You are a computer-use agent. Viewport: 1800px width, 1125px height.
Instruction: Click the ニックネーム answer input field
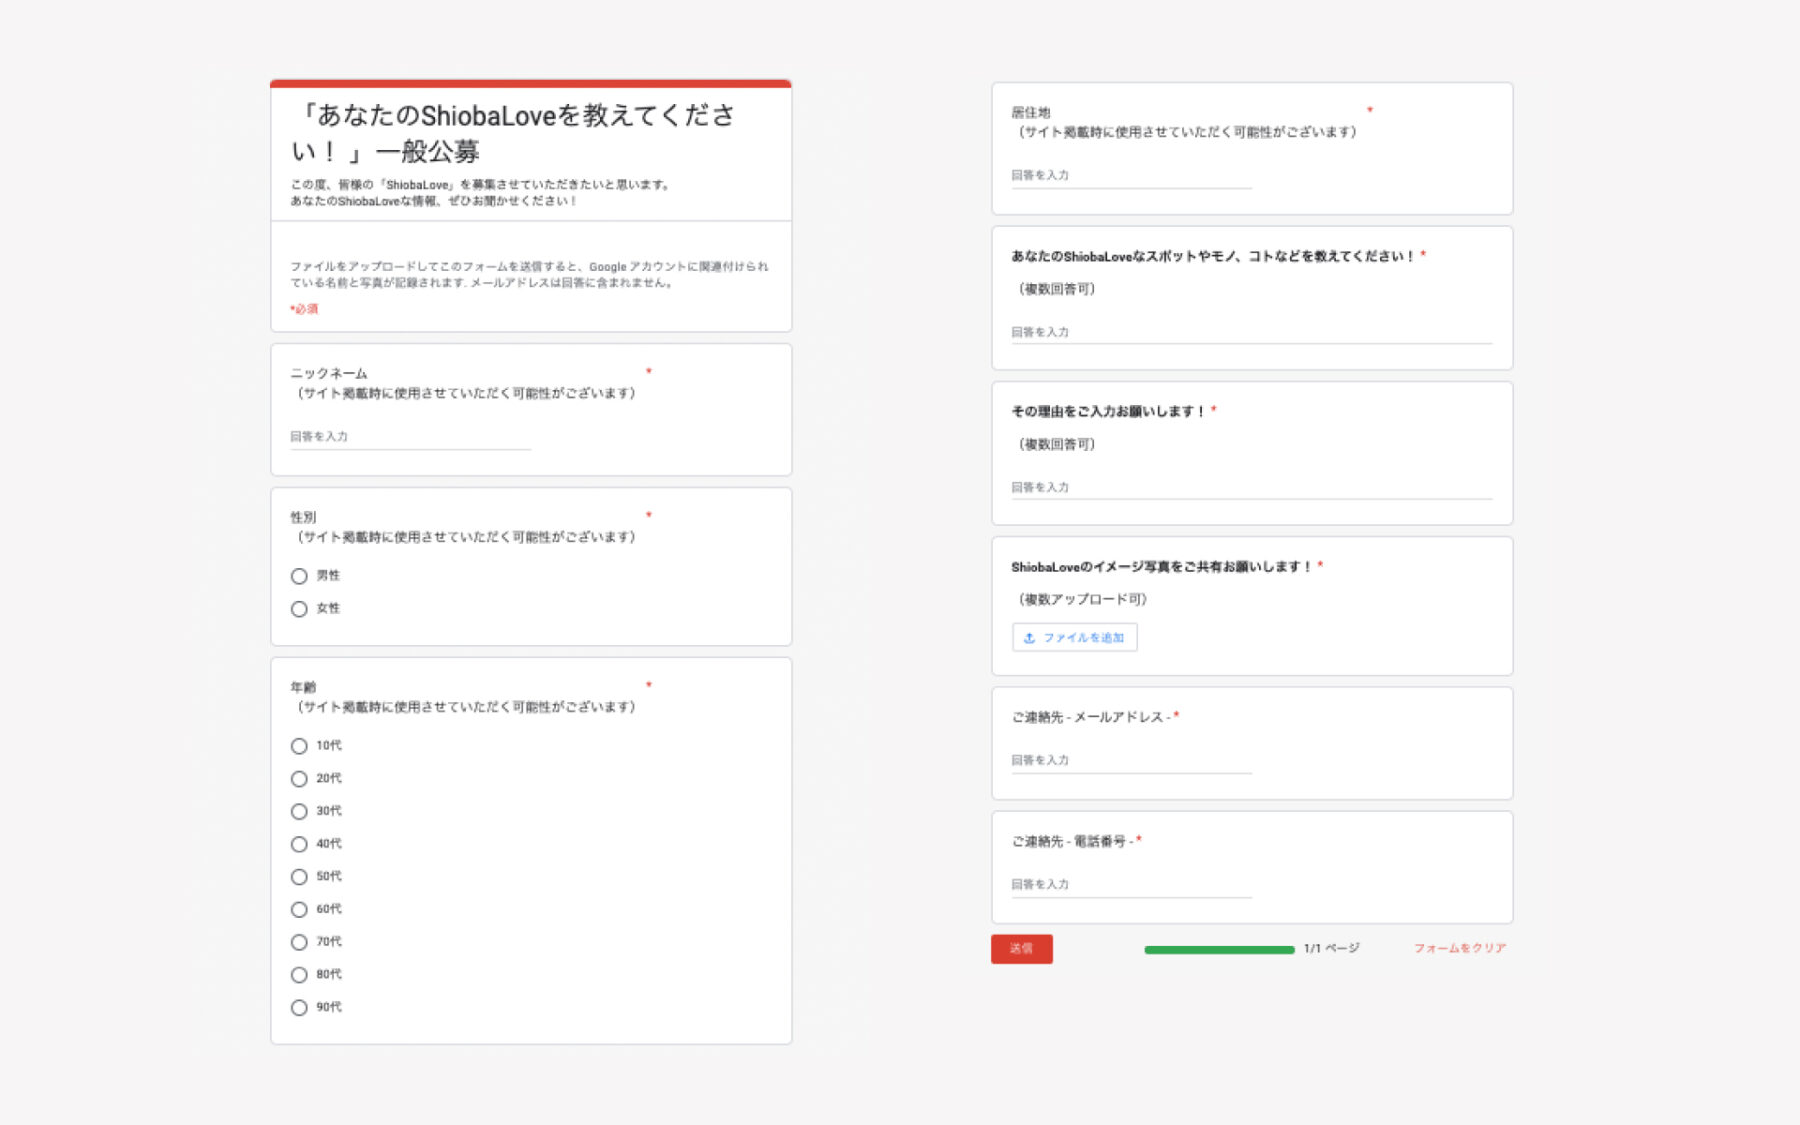coord(410,437)
